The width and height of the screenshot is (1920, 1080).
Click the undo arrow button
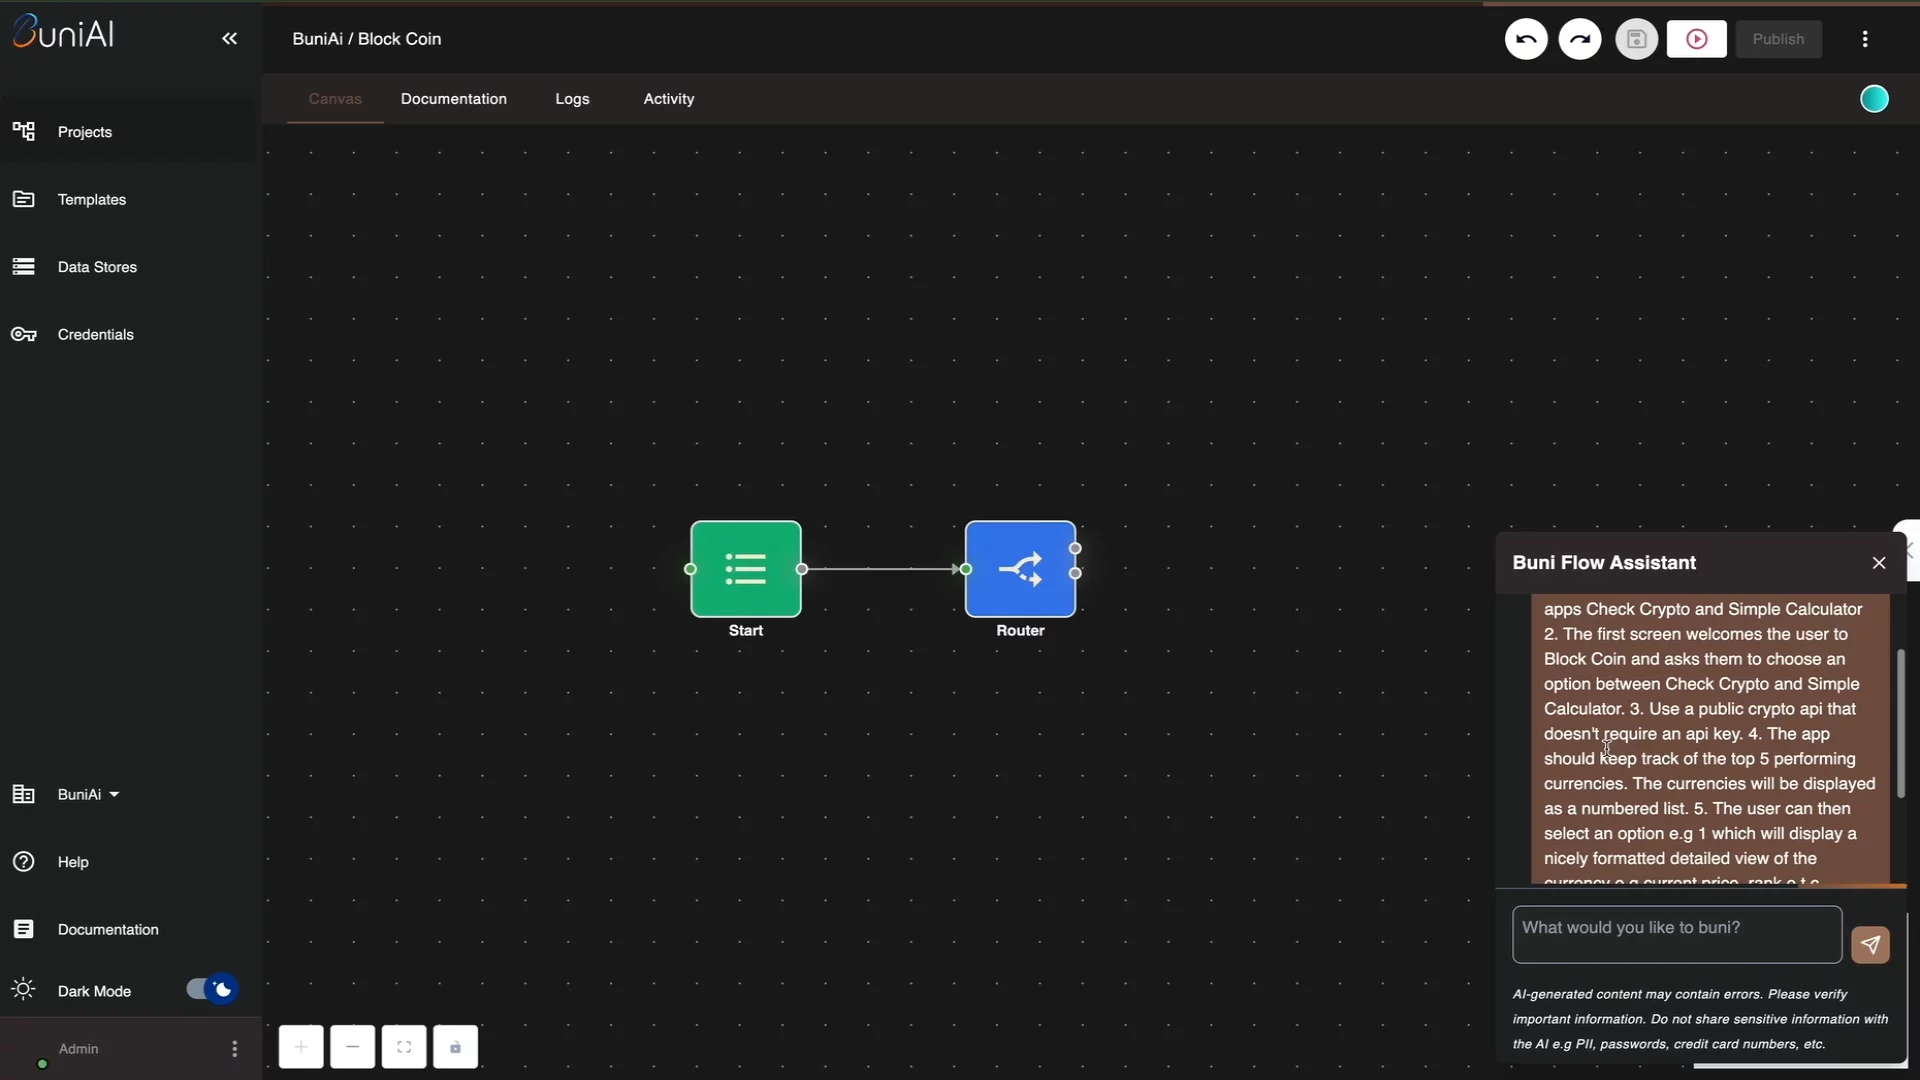1526,39
